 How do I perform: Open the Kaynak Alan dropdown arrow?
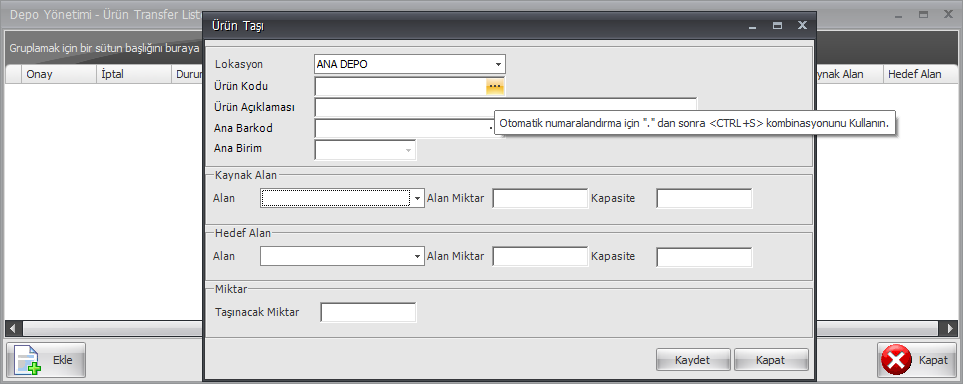[x=418, y=198]
